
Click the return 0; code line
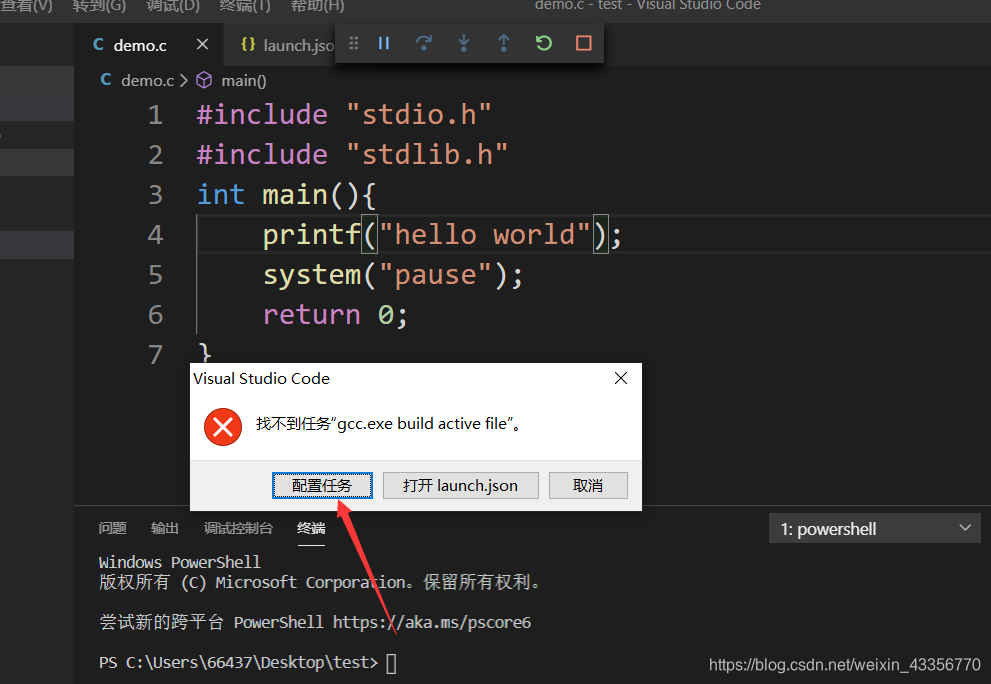click(335, 315)
